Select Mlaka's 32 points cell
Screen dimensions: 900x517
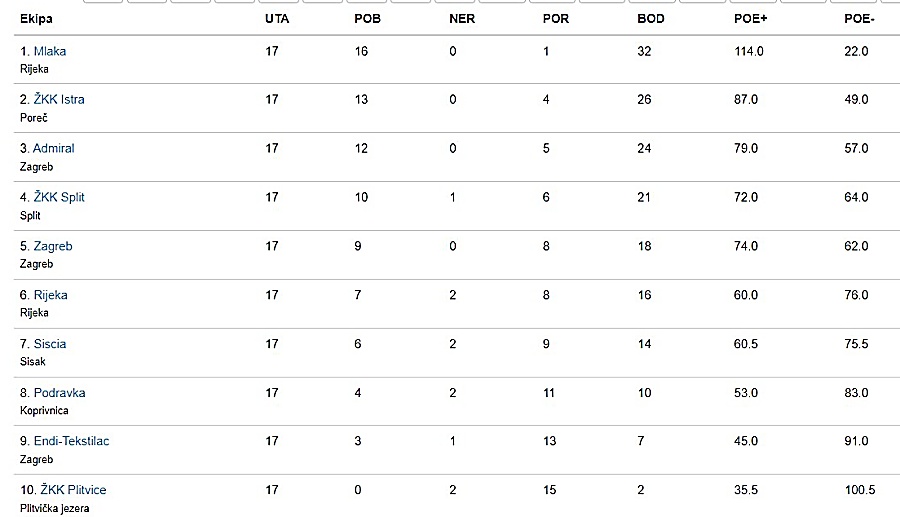tap(644, 51)
